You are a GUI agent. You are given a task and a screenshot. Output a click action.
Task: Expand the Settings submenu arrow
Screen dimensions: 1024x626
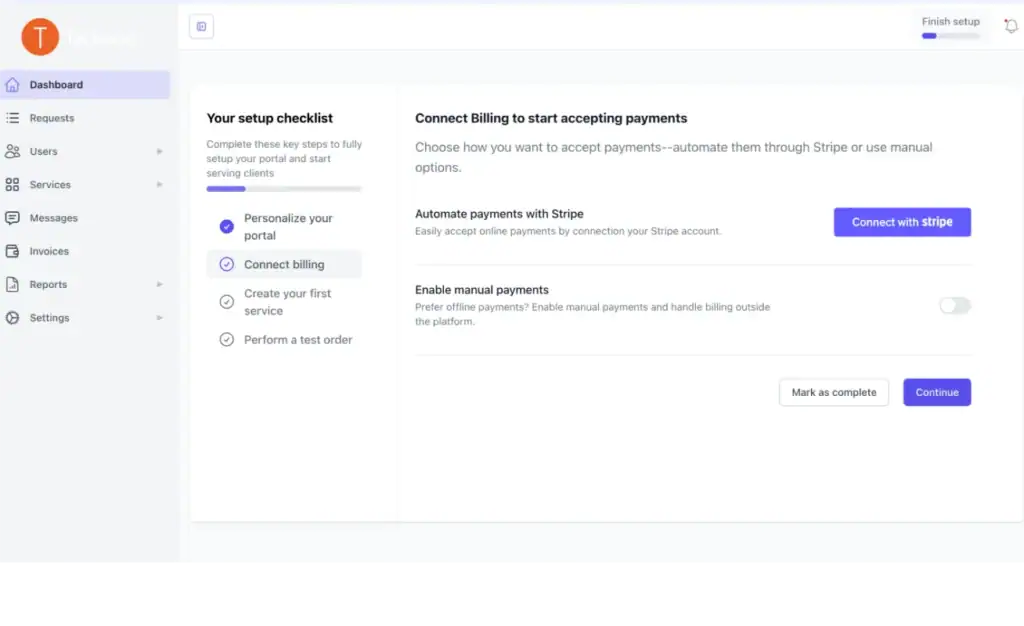click(x=160, y=318)
